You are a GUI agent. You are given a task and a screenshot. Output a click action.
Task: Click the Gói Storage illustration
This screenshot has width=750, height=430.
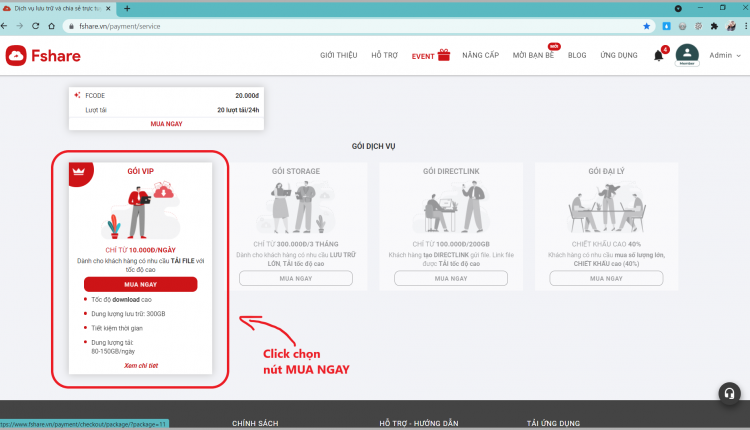point(296,207)
